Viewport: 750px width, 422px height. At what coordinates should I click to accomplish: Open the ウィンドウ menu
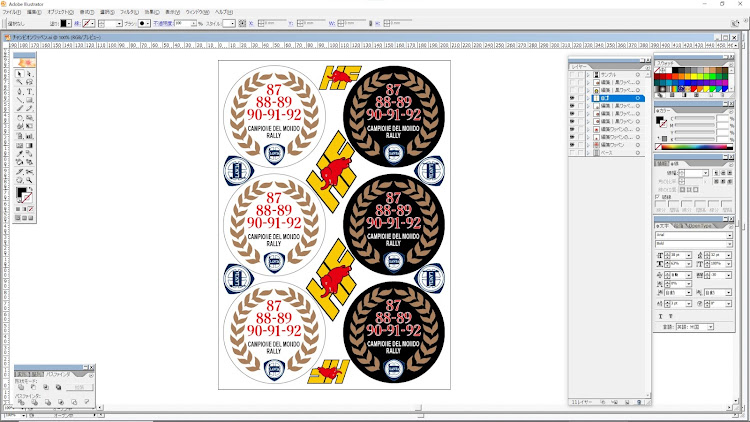(x=197, y=12)
